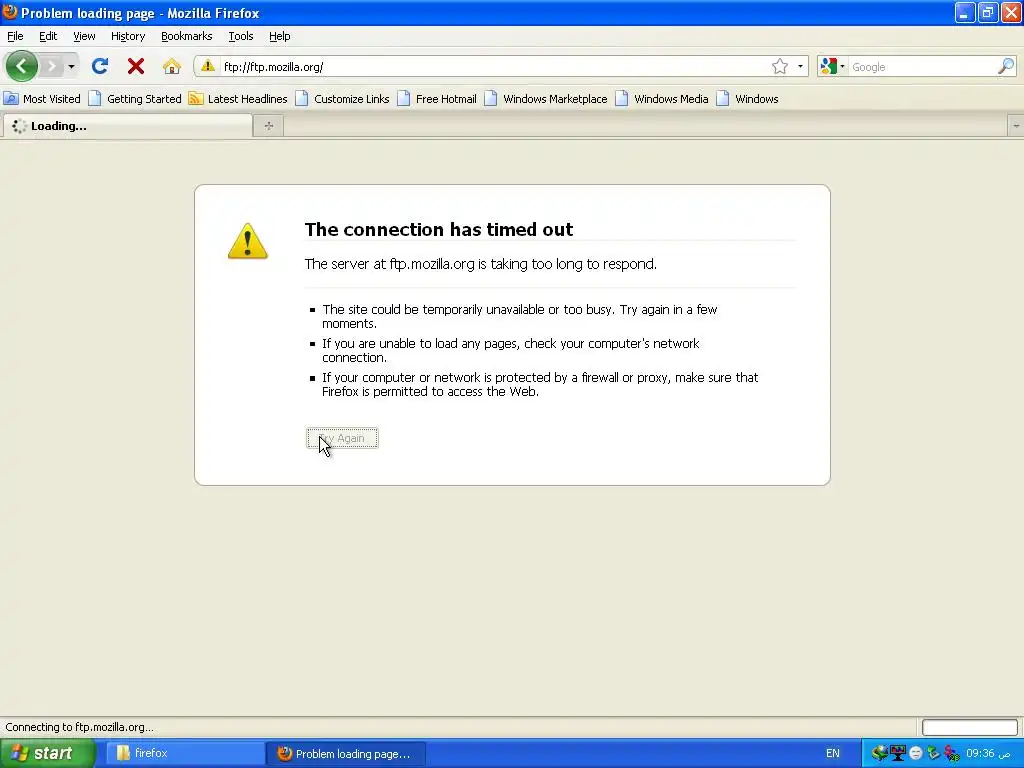Viewport: 1024px width, 768px height.
Task: Go to the home page icon
Action: (x=172, y=66)
